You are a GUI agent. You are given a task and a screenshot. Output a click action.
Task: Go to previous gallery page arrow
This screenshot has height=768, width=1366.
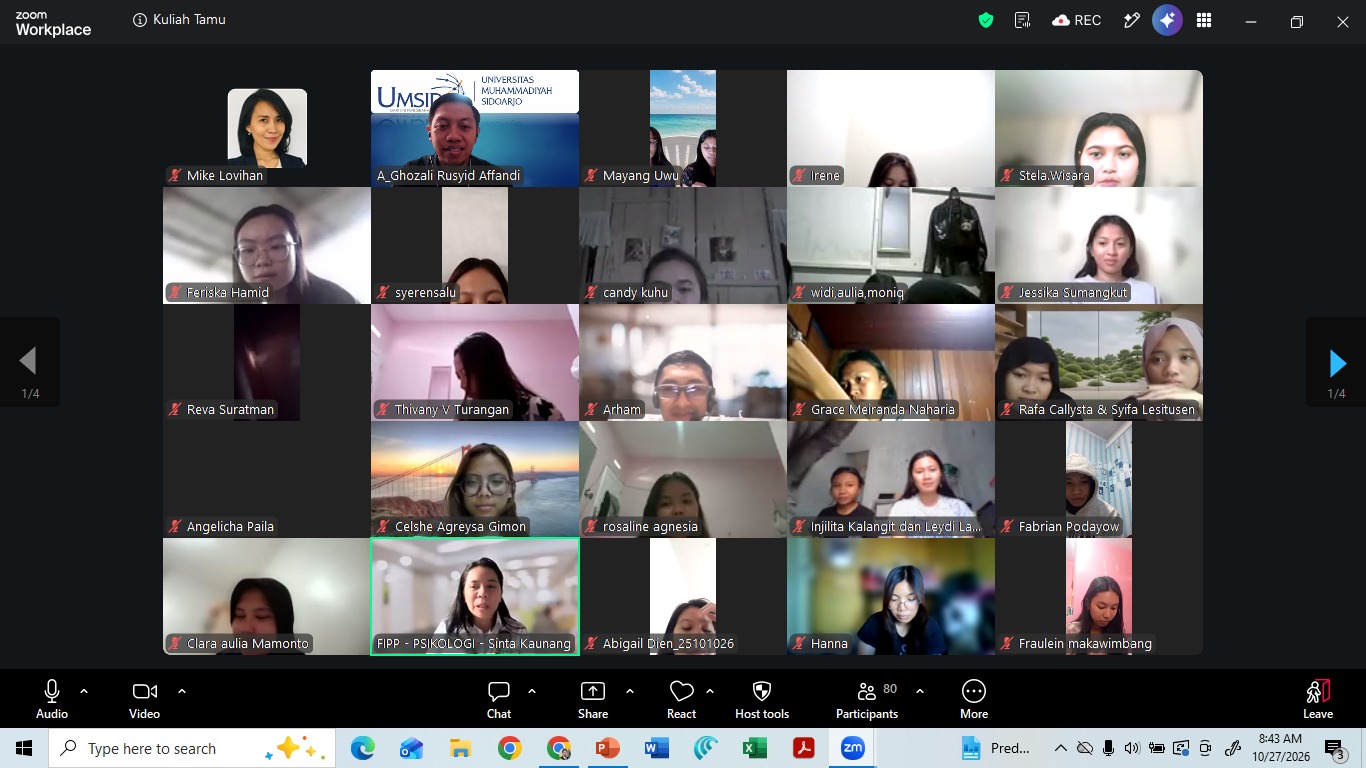click(x=30, y=362)
